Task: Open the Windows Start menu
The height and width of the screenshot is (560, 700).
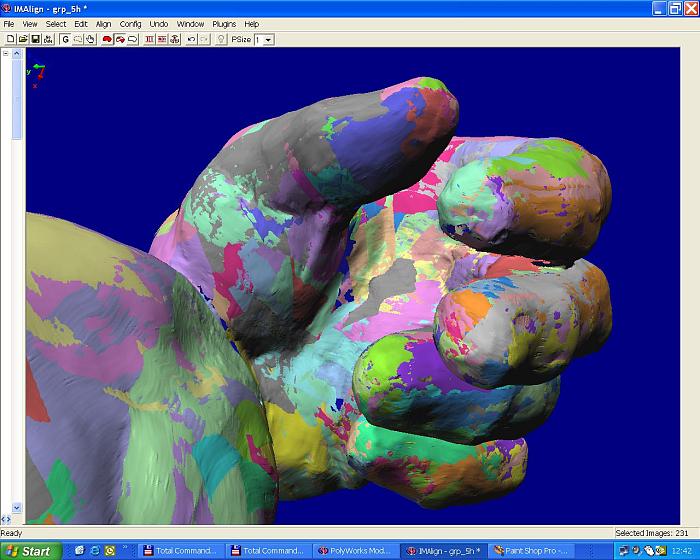Action: pyautogui.click(x=30, y=551)
